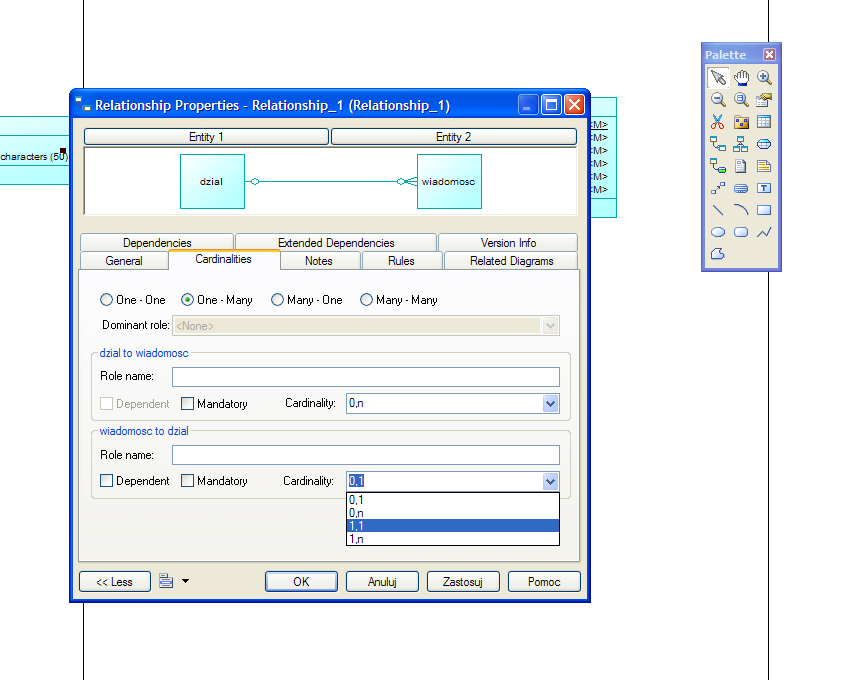Click the Role name field for dzial to wiadomosc
This screenshot has width=857, height=680.
(366, 377)
